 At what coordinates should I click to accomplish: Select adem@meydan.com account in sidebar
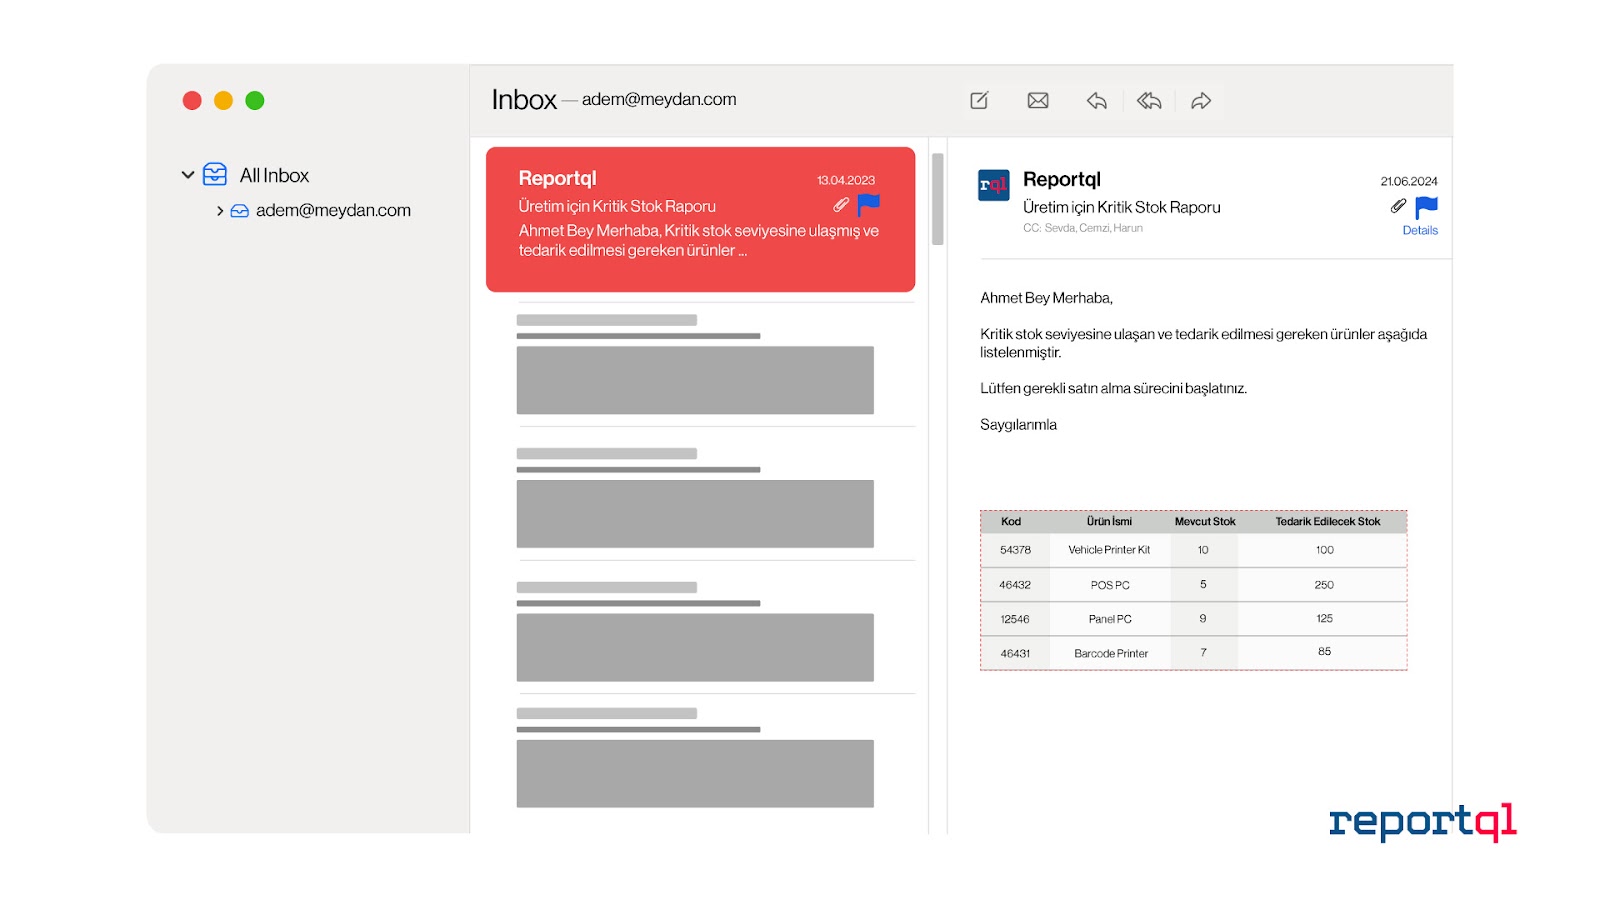click(x=333, y=210)
